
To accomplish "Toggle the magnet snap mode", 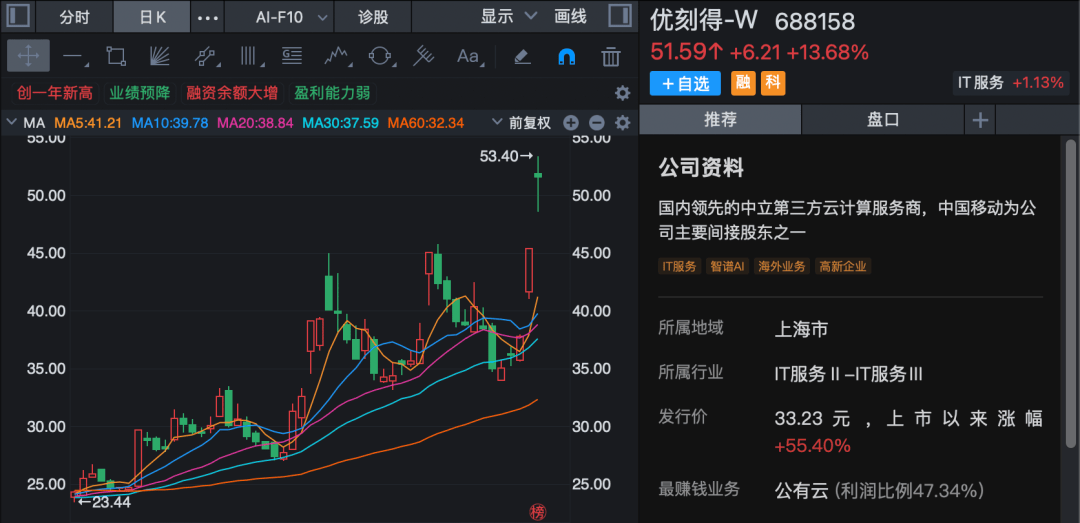I will [566, 56].
